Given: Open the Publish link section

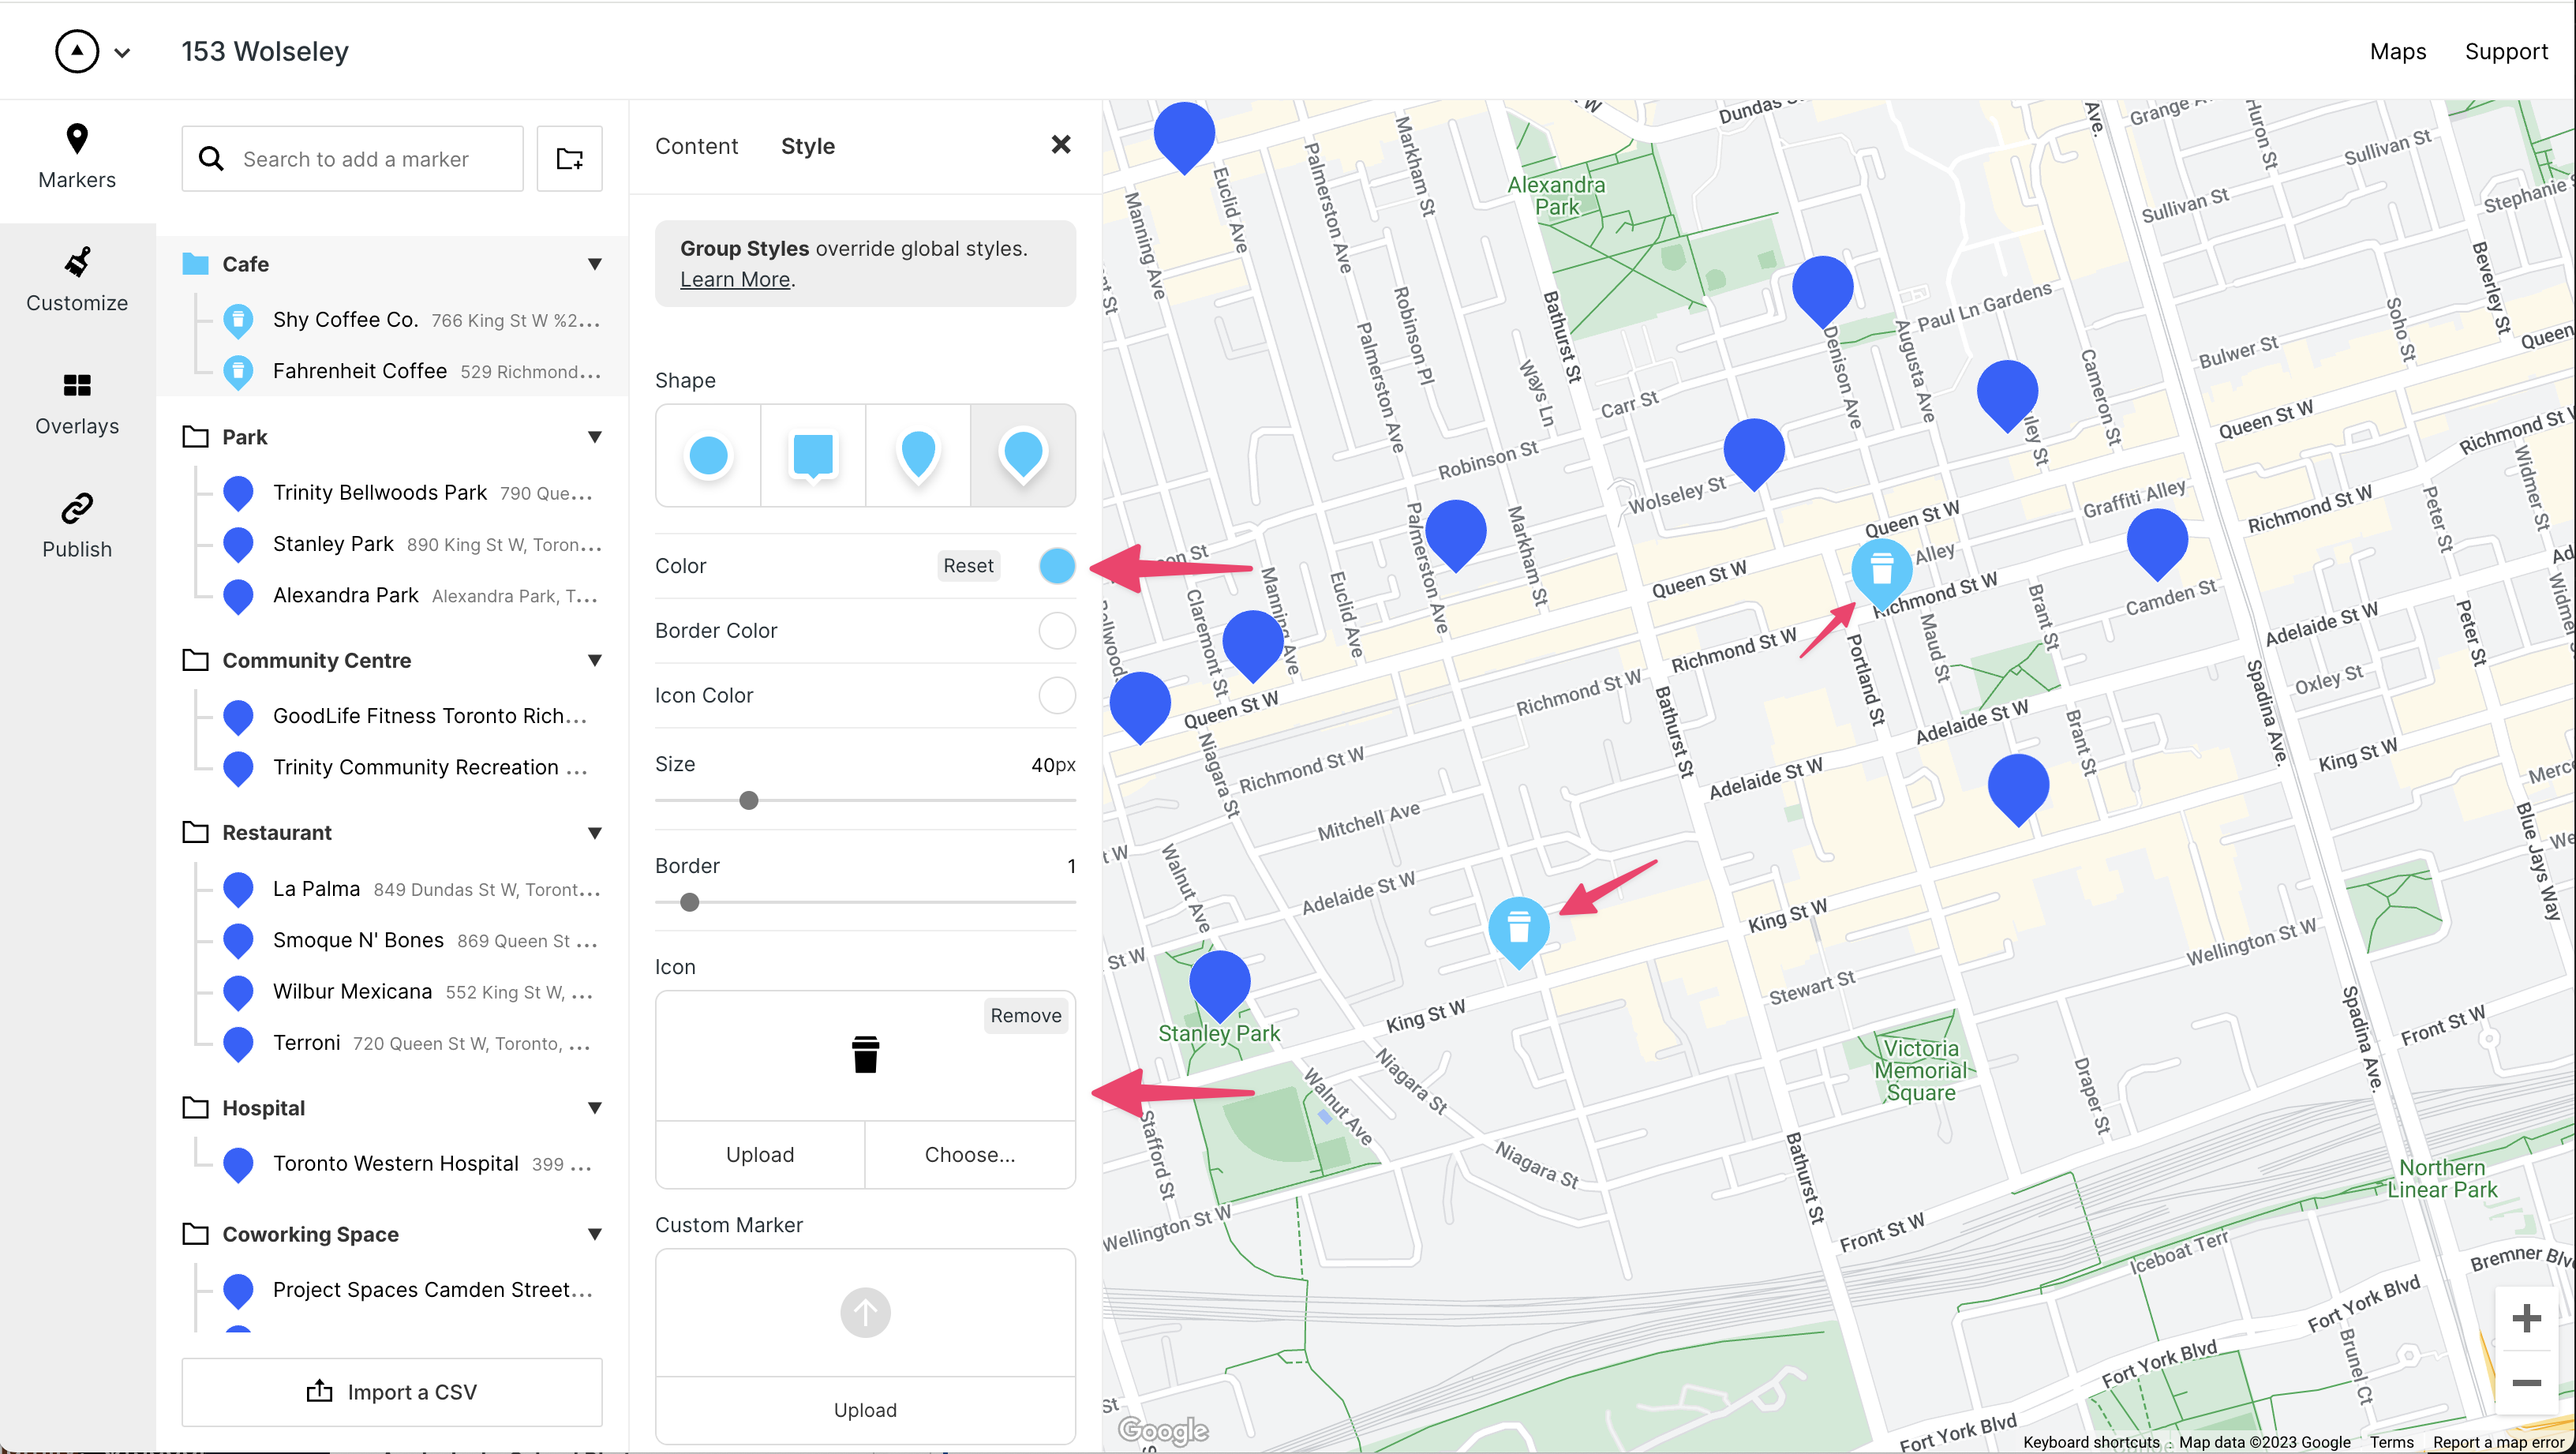Looking at the screenshot, I should (x=77, y=527).
